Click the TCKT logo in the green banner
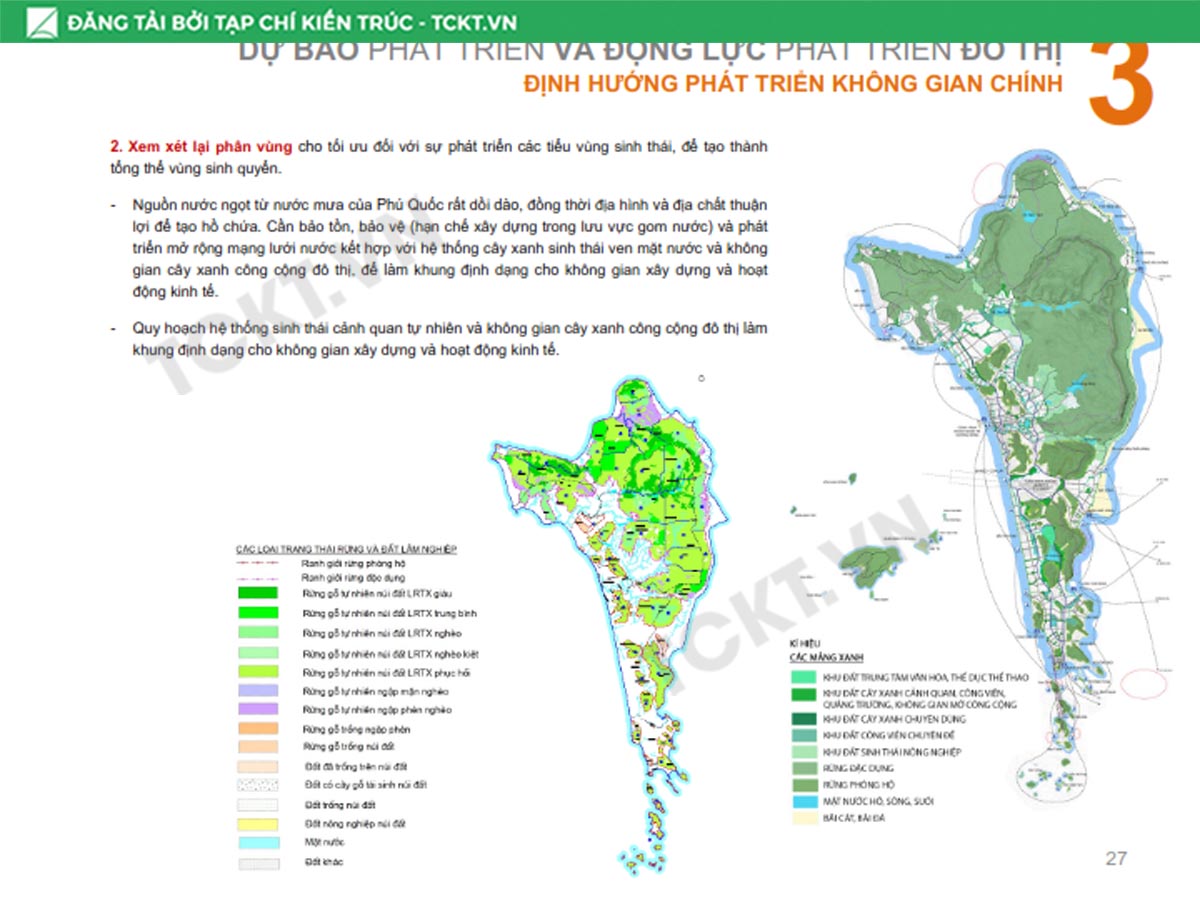This screenshot has width=1200, height=900. pyautogui.click(x=42, y=22)
